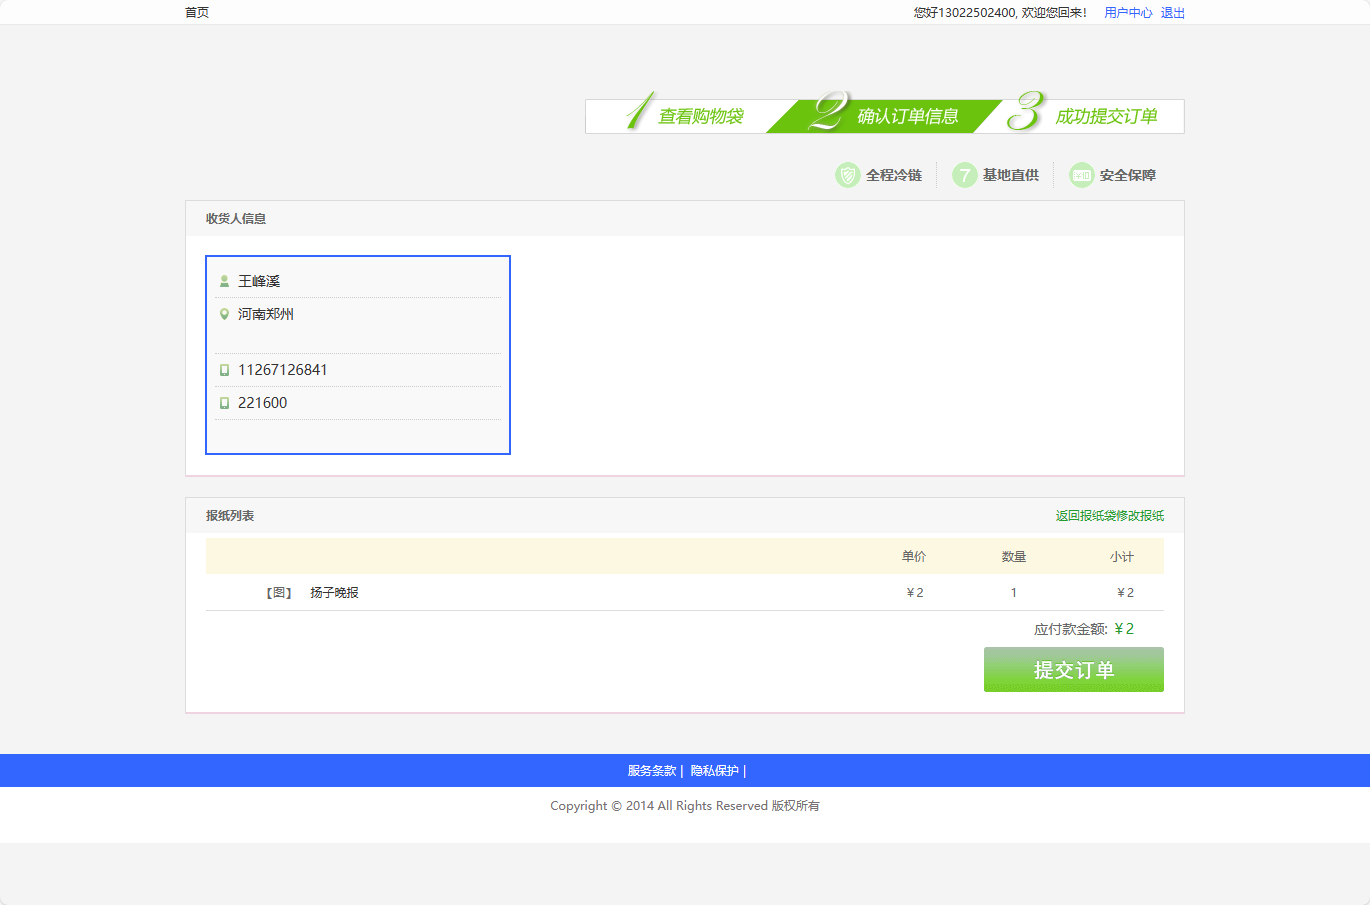The height and width of the screenshot is (905, 1370).
Task: Open 用户中心 user center
Action: [x=1128, y=13]
